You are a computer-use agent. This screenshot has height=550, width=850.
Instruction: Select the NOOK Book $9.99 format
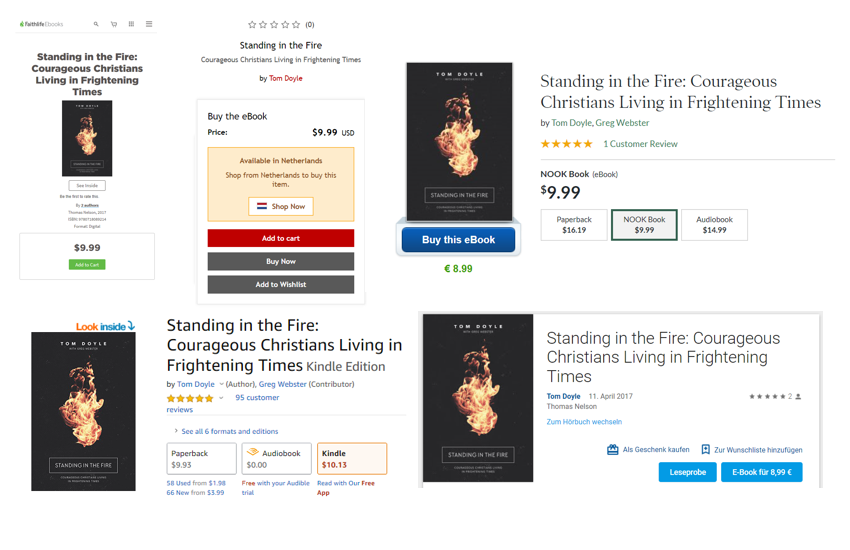click(x=644, y=225)
